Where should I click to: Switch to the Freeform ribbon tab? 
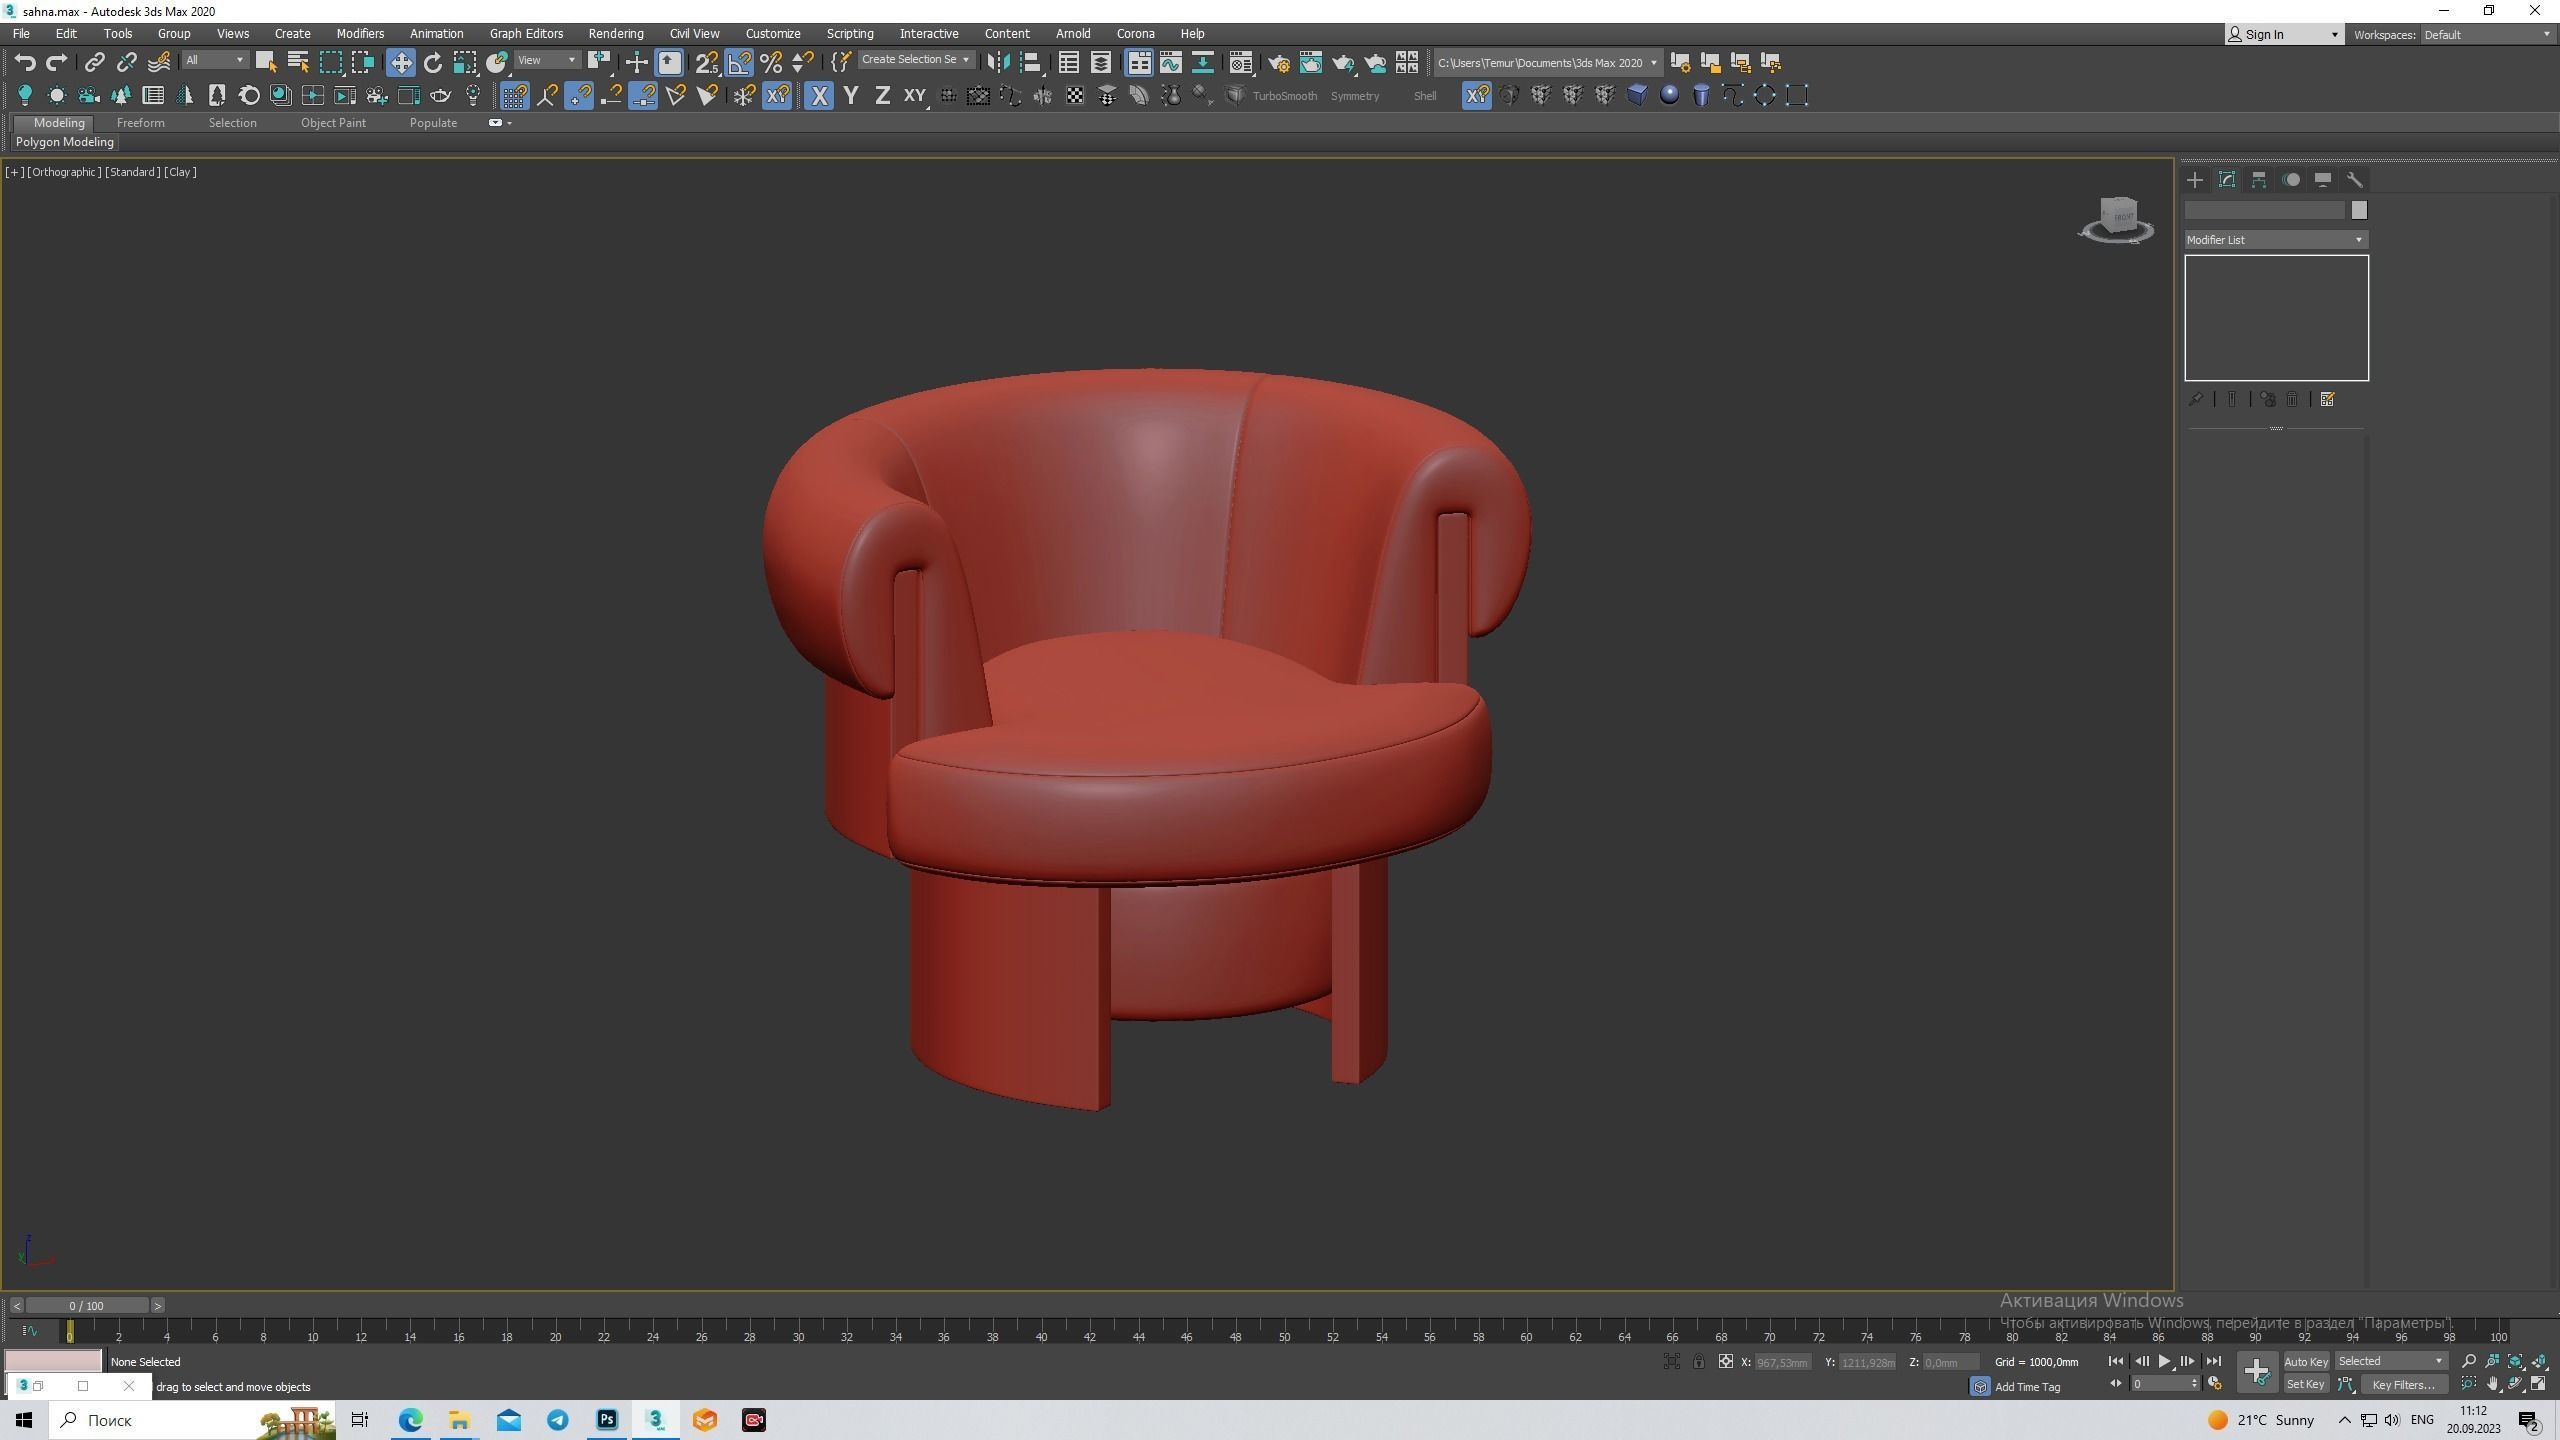click(140, 123)
